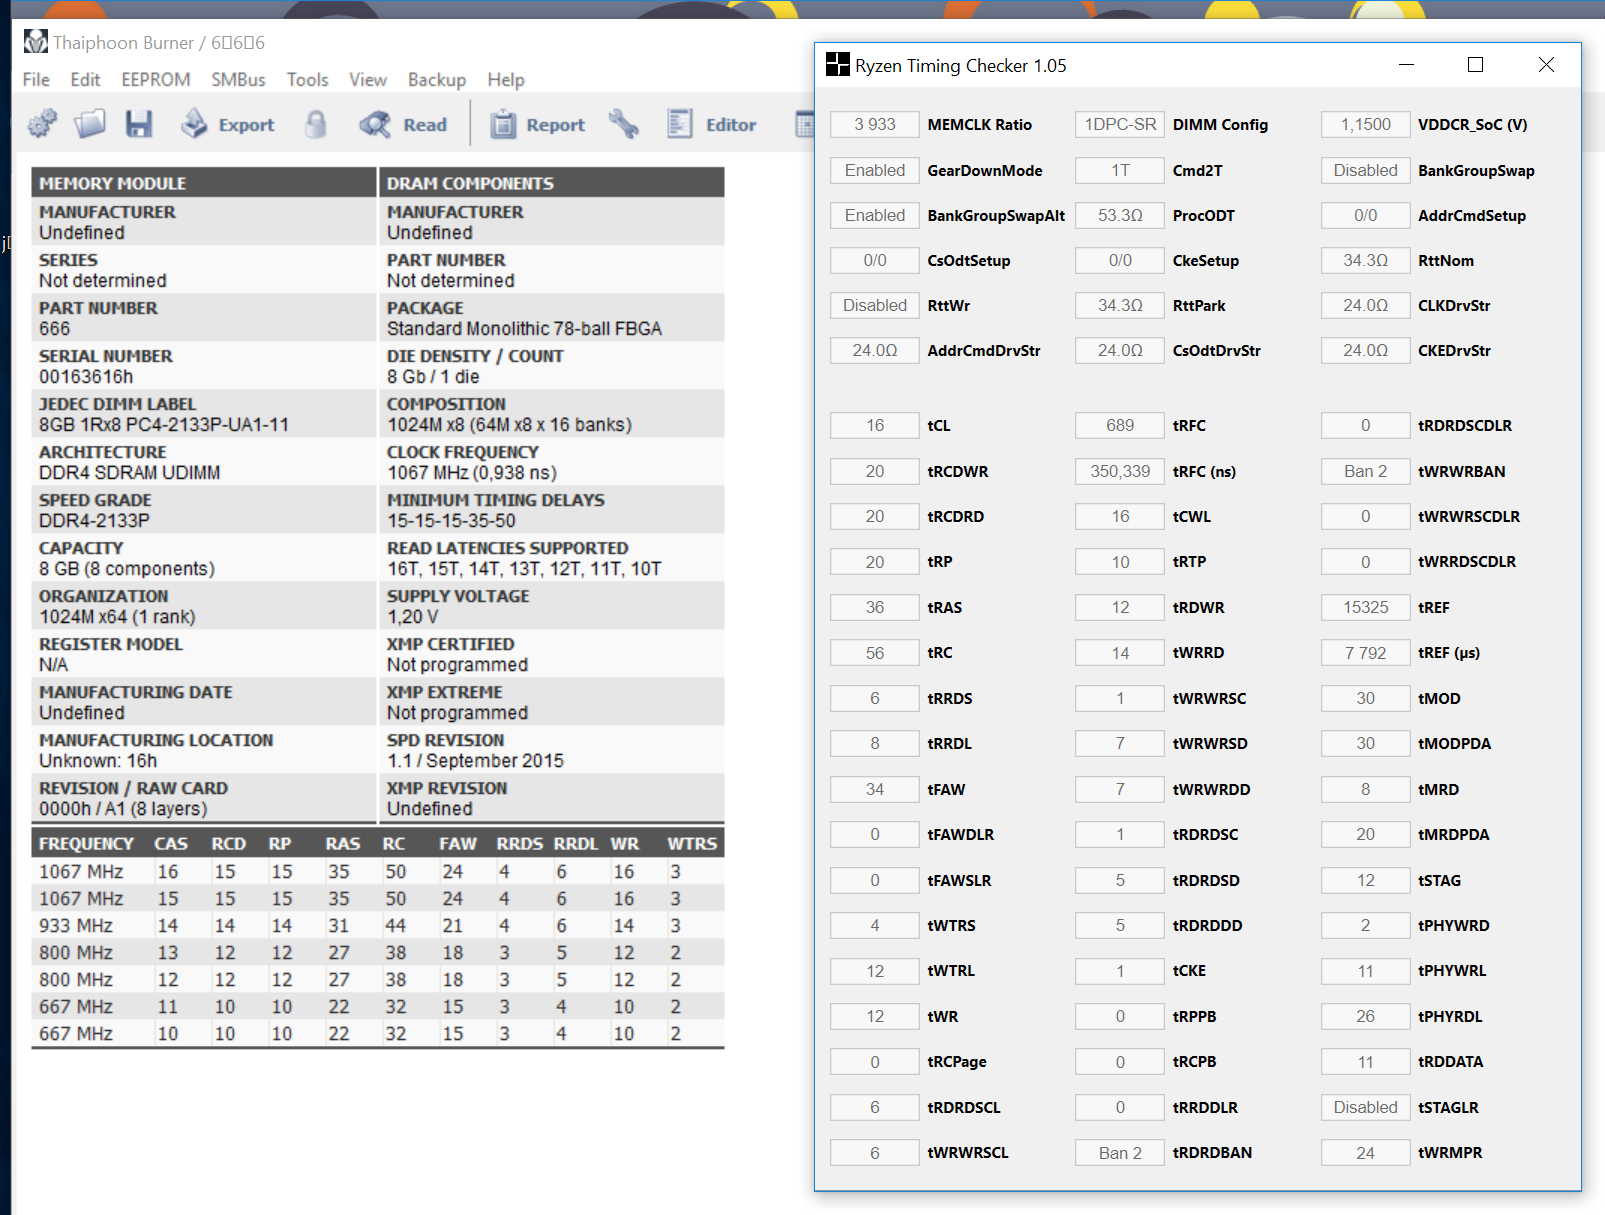The height and width of the screenshot is (1215, 1605).
Task: Click the tFAW value field
Action: [875, 790]
